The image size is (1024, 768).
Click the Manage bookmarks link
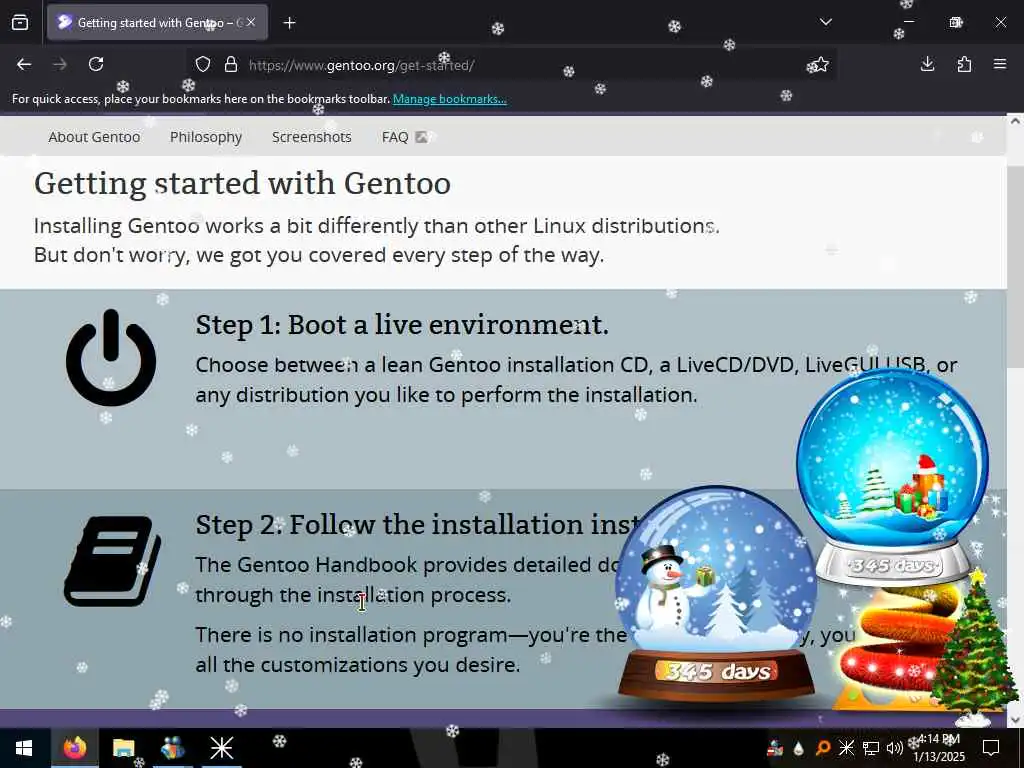point(449,99)
